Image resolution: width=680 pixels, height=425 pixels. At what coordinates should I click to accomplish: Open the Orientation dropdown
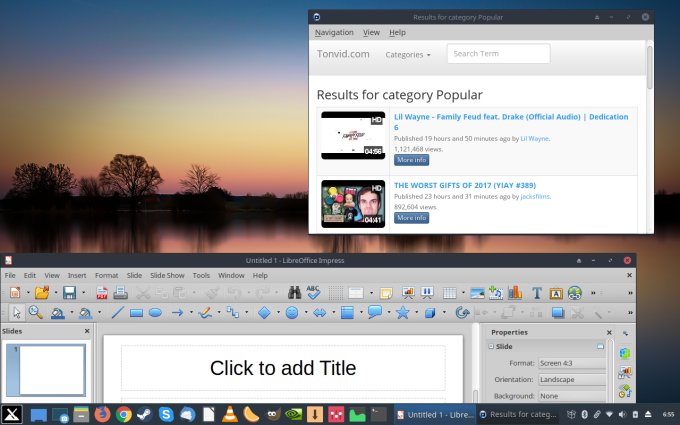click(x=572, y=380)
